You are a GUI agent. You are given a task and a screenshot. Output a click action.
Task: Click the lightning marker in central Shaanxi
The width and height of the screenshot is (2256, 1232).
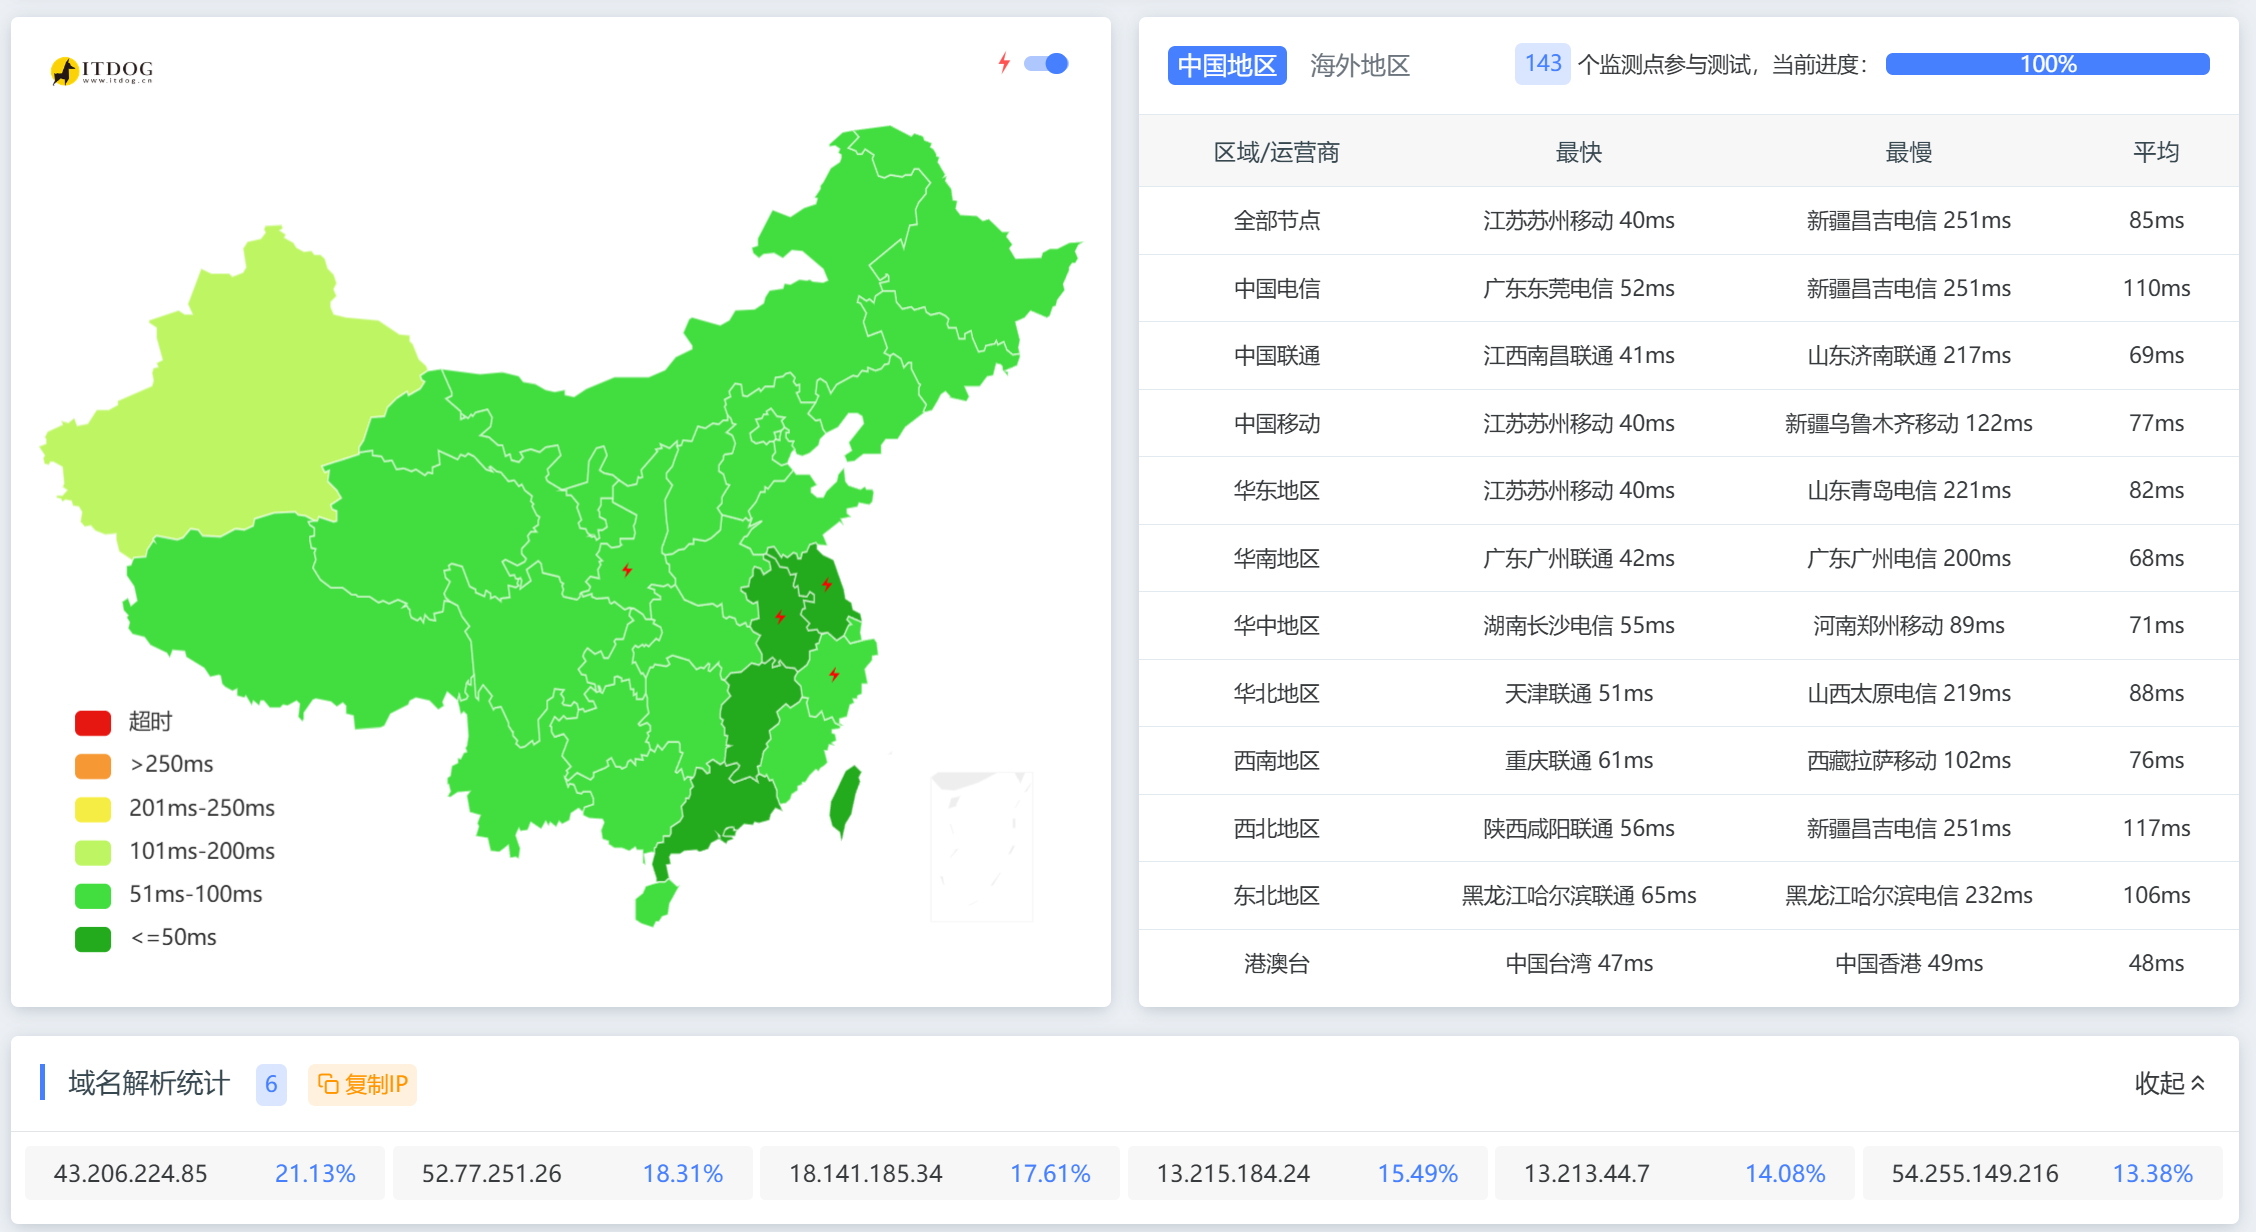(x=627, y=570)
